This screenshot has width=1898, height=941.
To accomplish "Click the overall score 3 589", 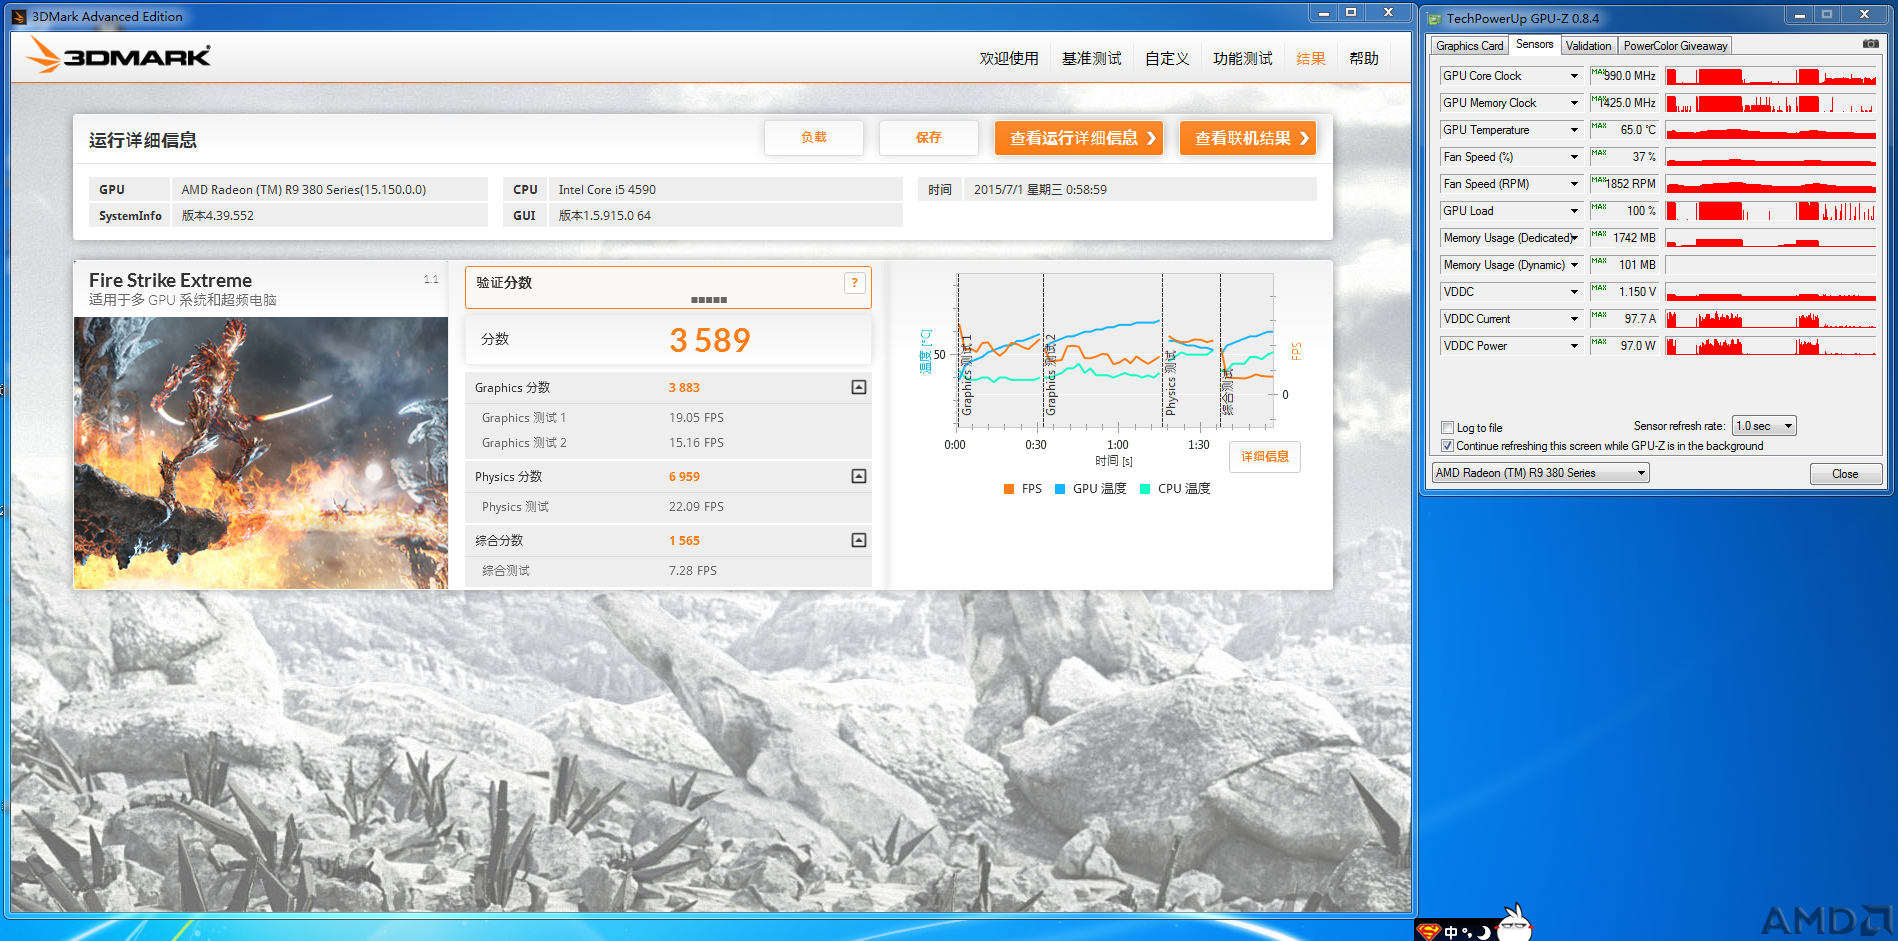I will pos(710,340).
